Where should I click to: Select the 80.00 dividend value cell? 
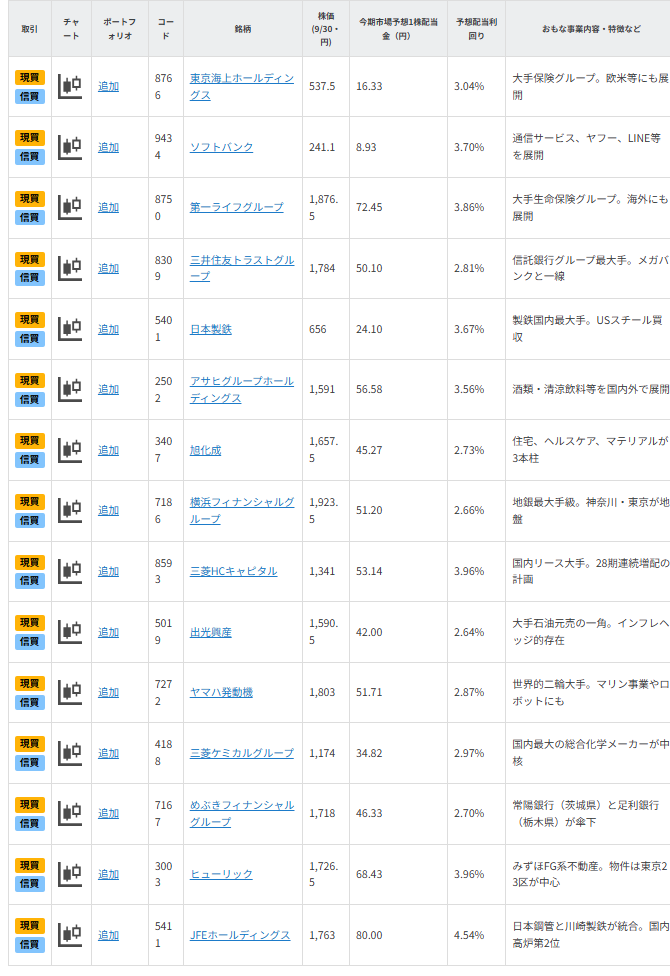tap(399, 935)
